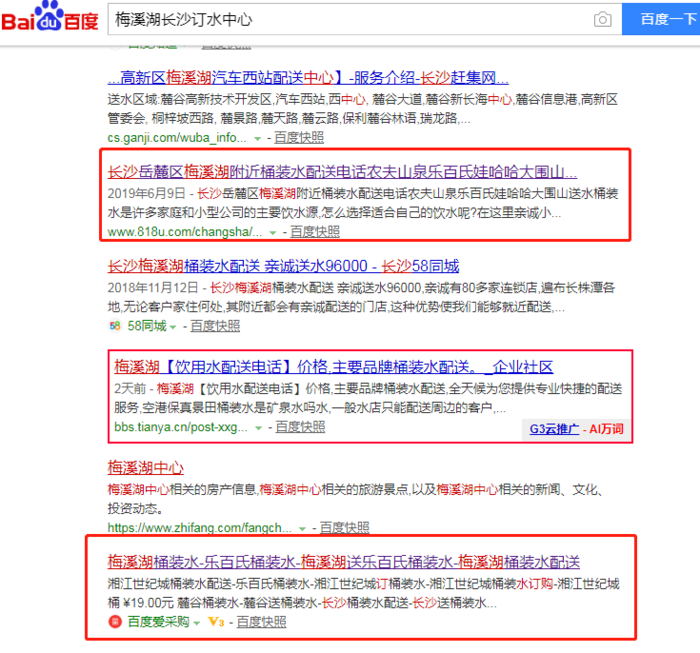Open 百度快照 for the zhifang.com result
Screen dimensions: 700x653
(x=344, y=528)
